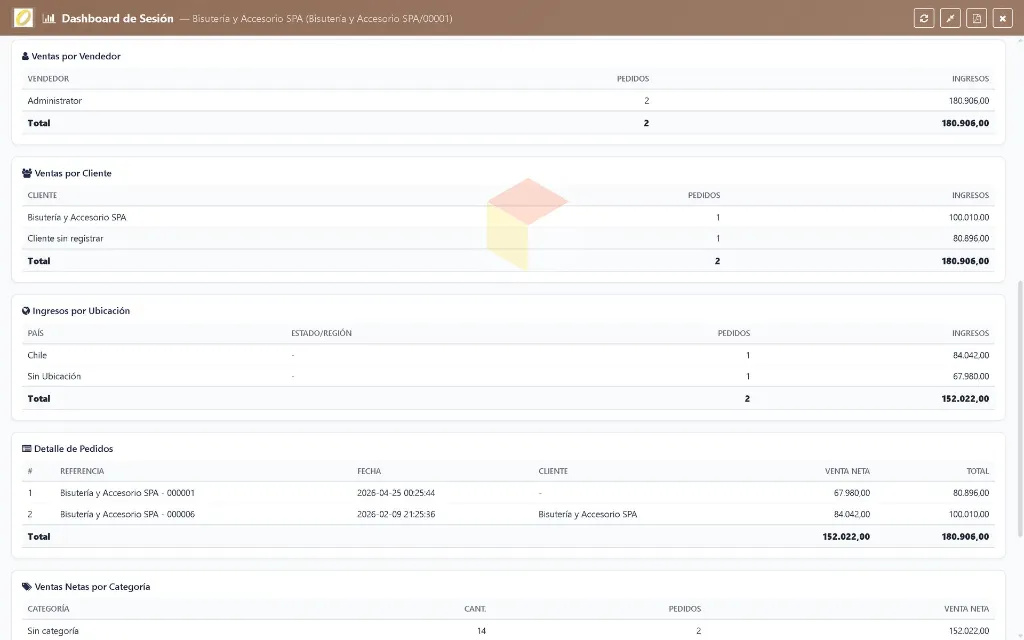The image size is (1024, 640).
Task: Click the globe icon beside Ingresos por Ubicación
Action: (25, 311)
